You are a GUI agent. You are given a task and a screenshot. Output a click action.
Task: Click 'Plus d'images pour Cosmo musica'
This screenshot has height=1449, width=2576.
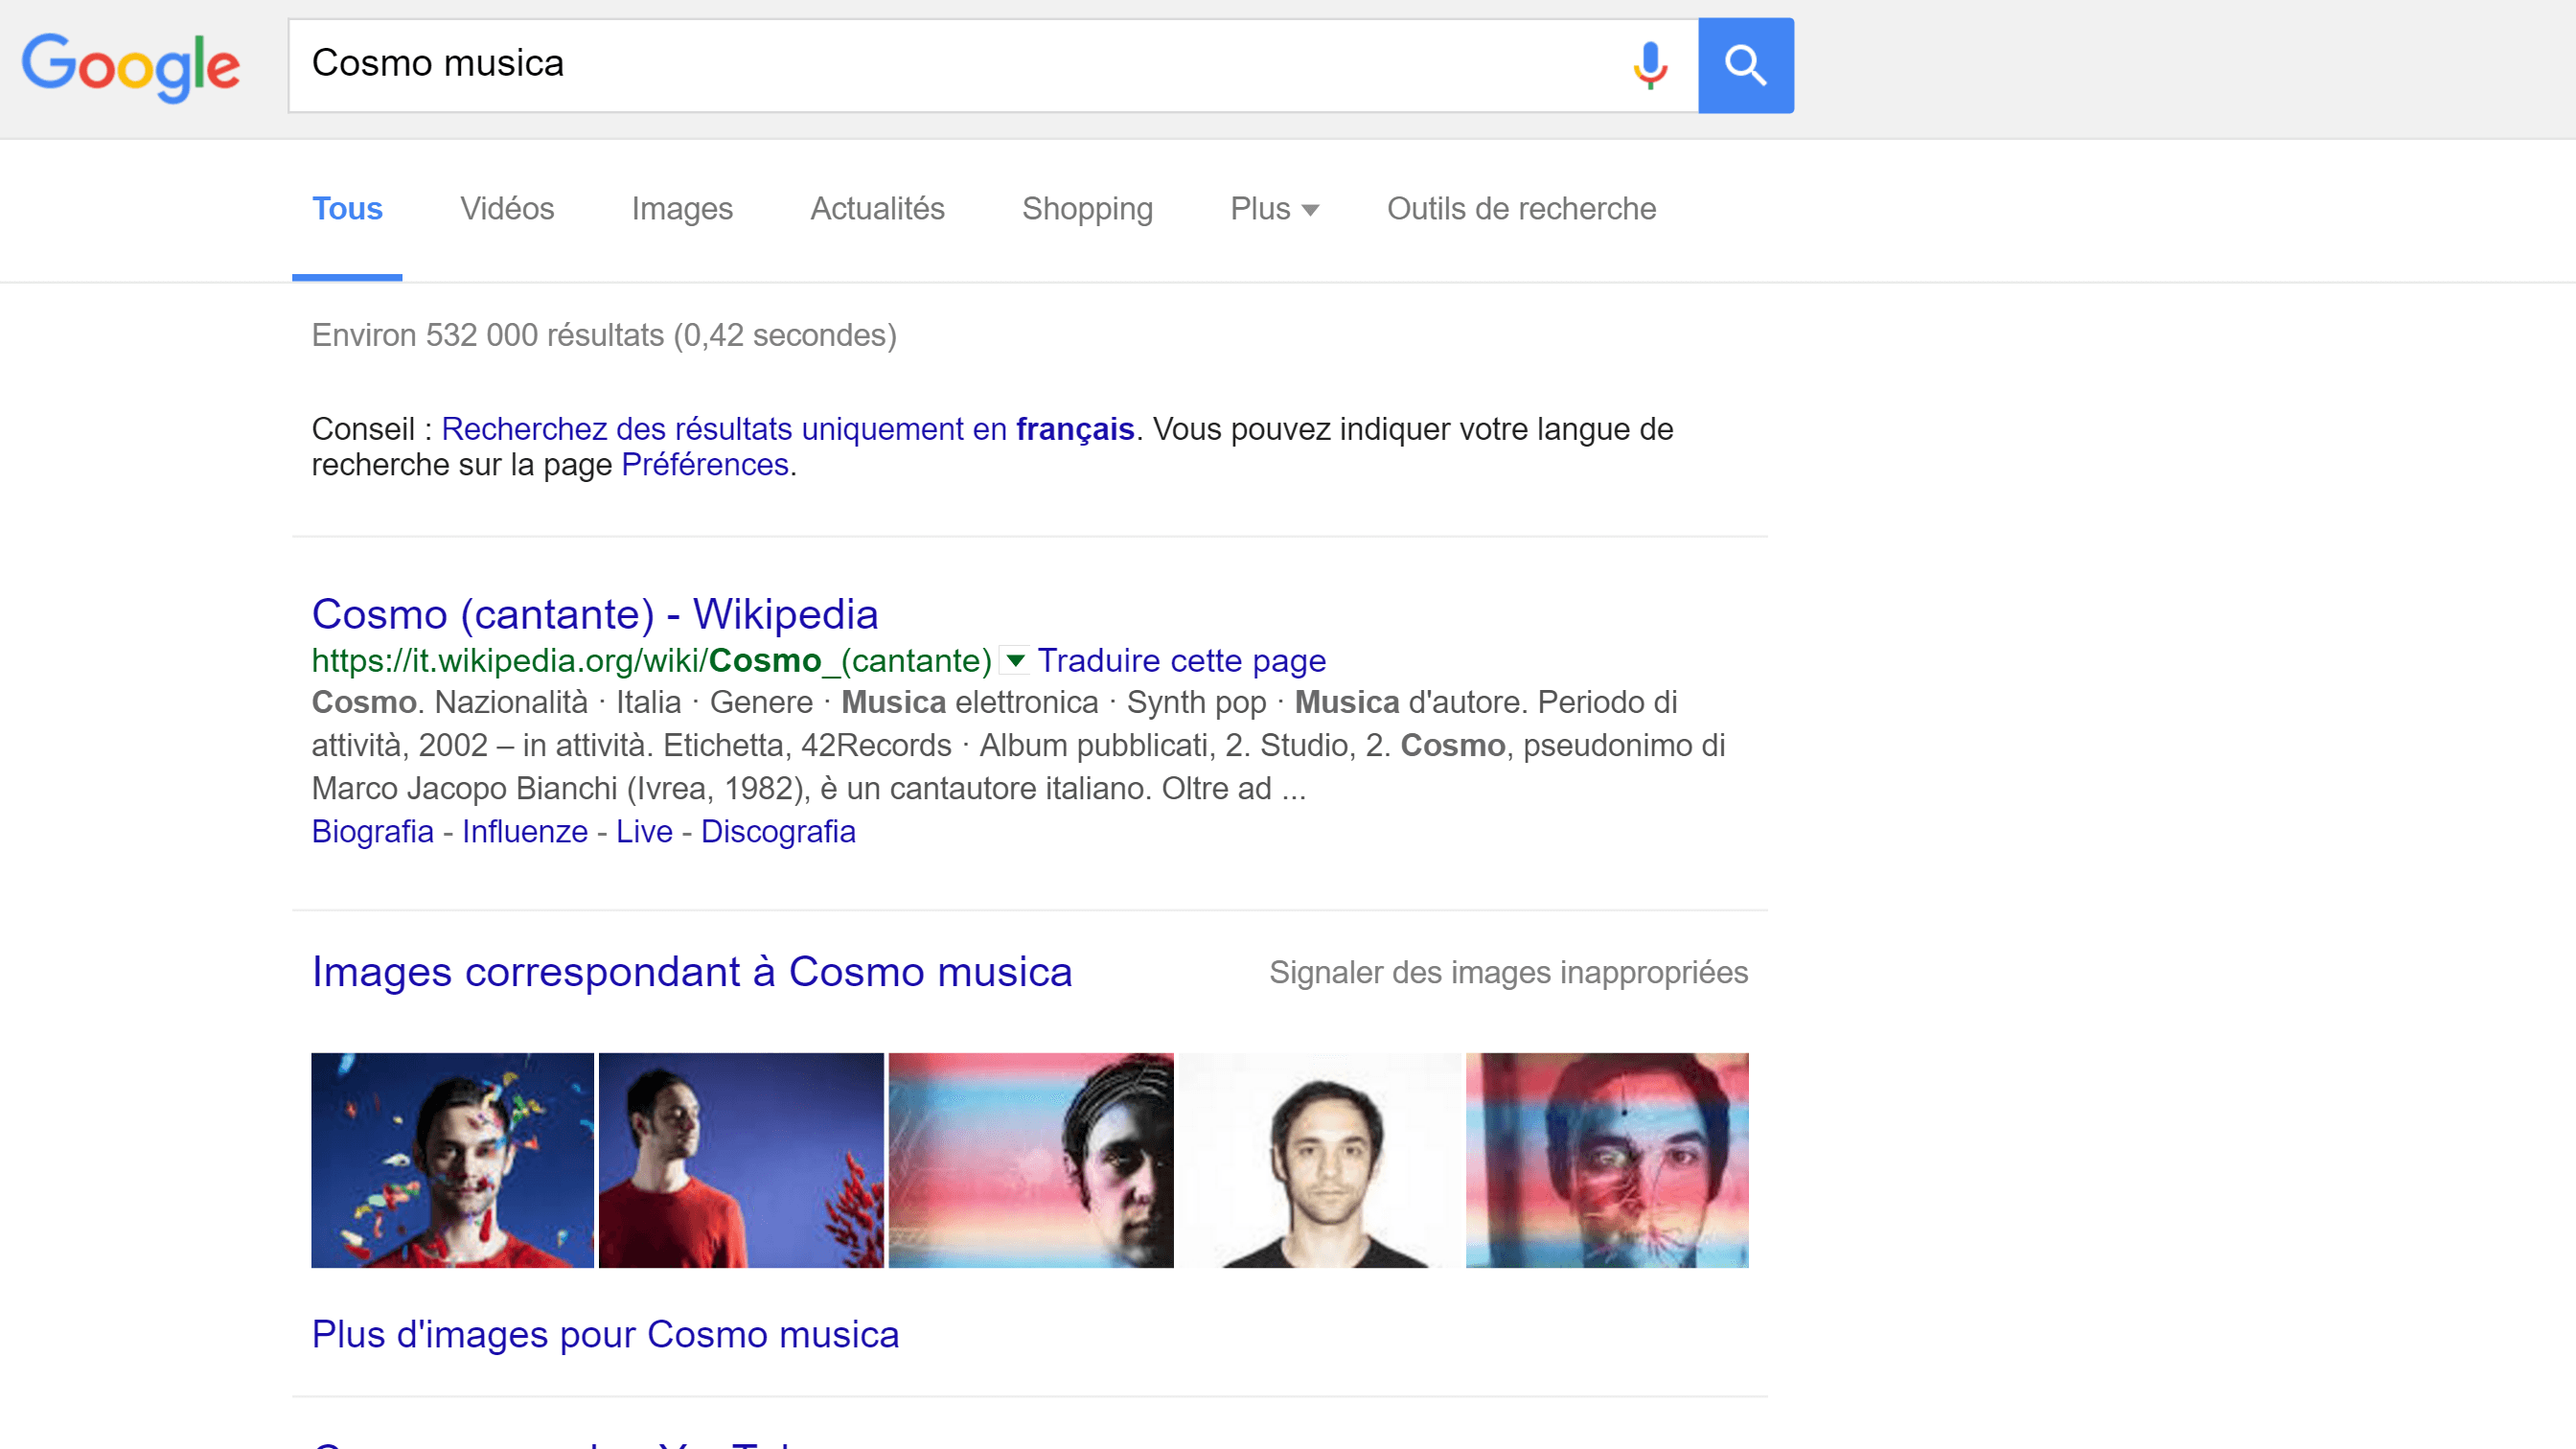click(x=605, y=1334)
